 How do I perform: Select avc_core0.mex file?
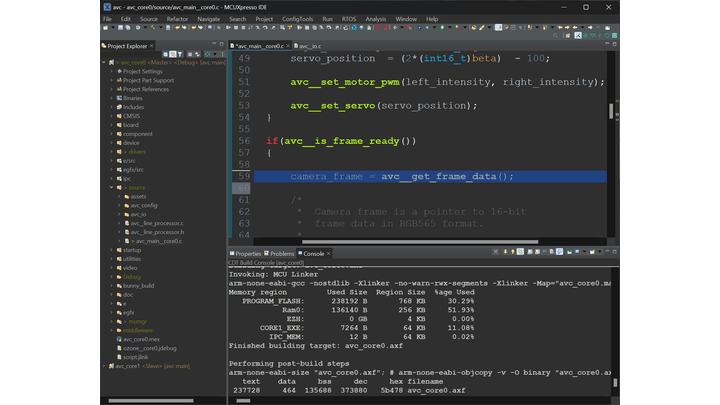(140, 339)
